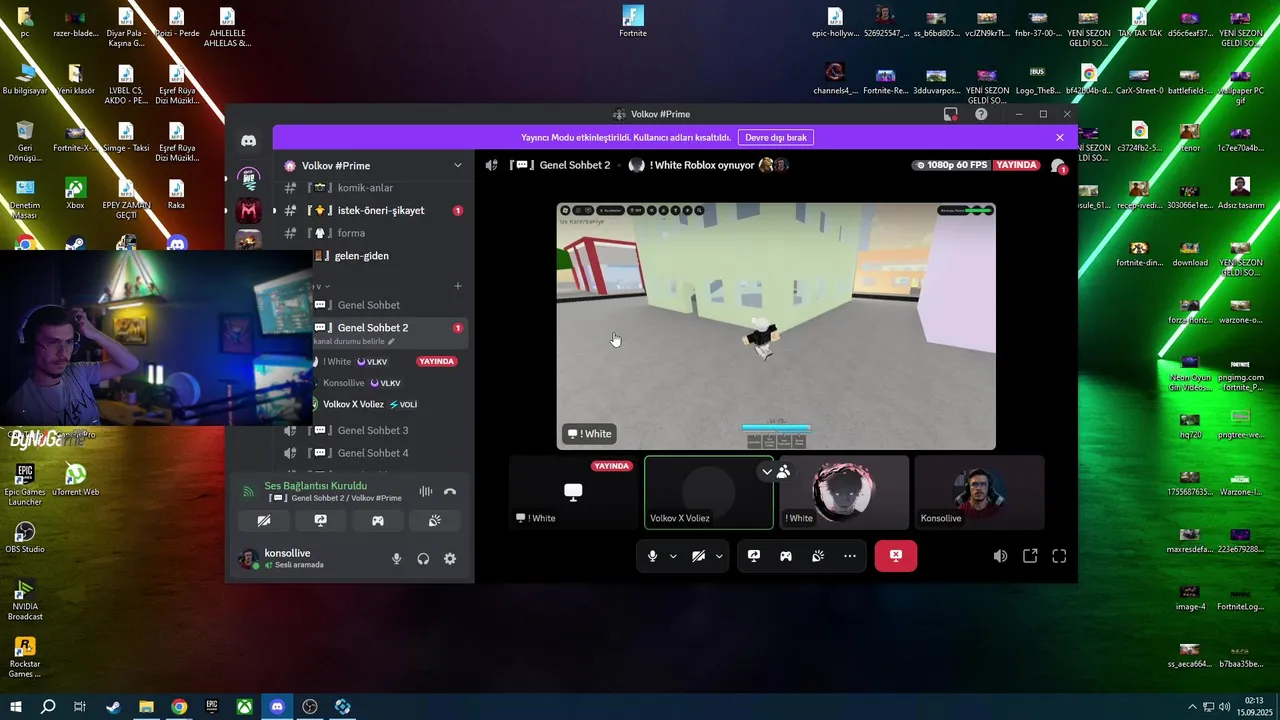The height and width of the screenshot is (720, 1280).
Task: Mute microphone next to konsollive
Action: pyautogui.click(x=397, y=559)
